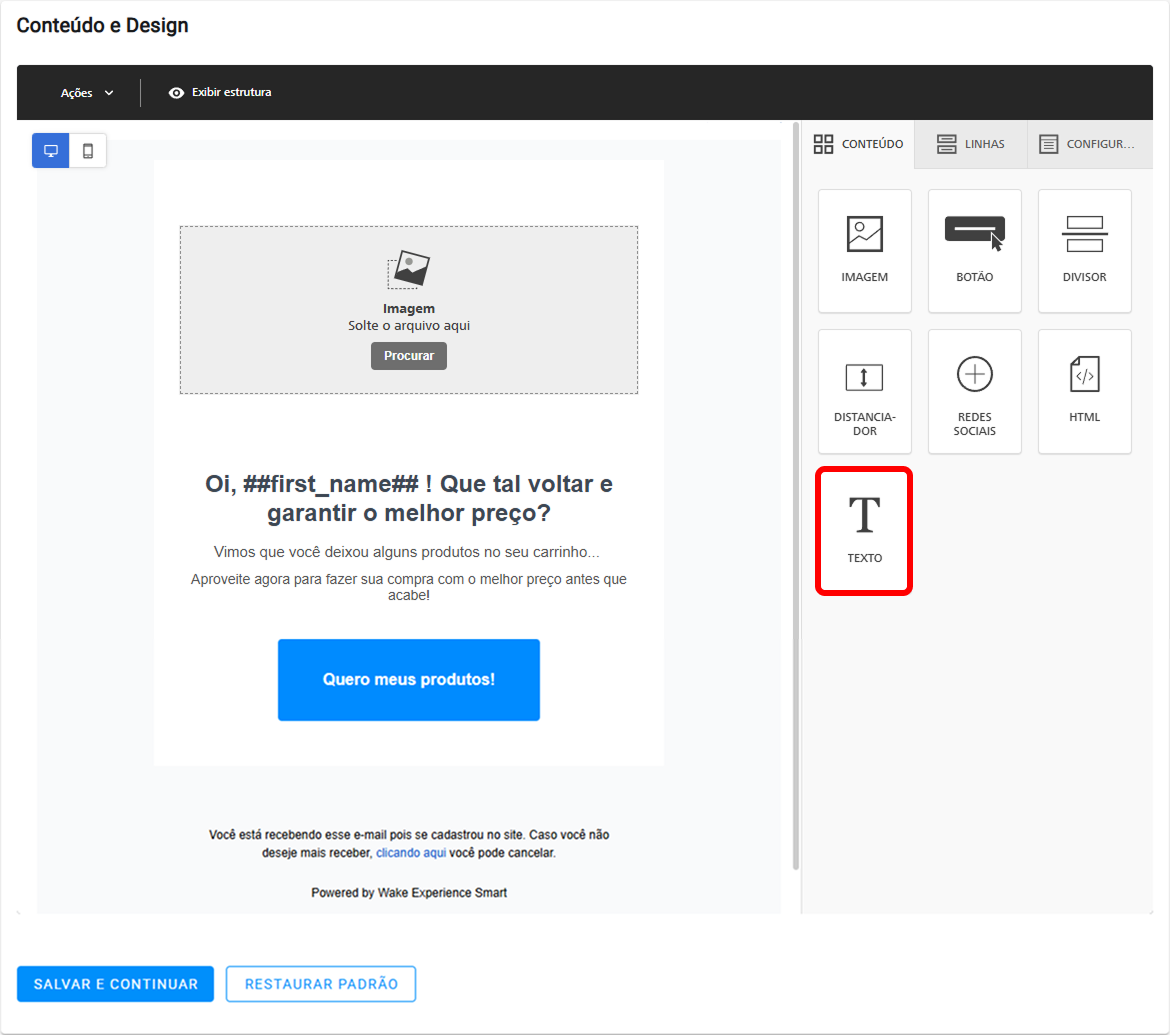This screenshot has height=1035, width=1170.
Task: Click Restaurar Padrão button
Action: coord(321,984)
